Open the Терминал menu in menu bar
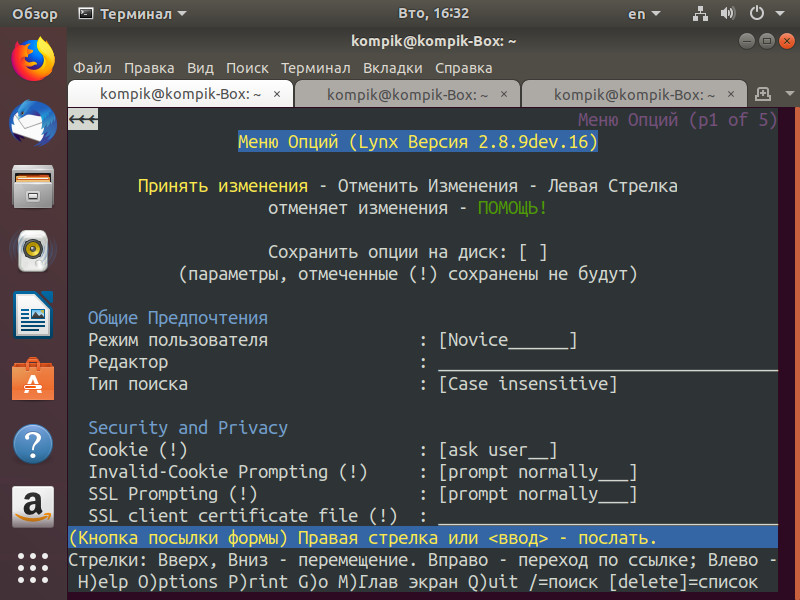800x600 pixels. click(x=316, y=68)
